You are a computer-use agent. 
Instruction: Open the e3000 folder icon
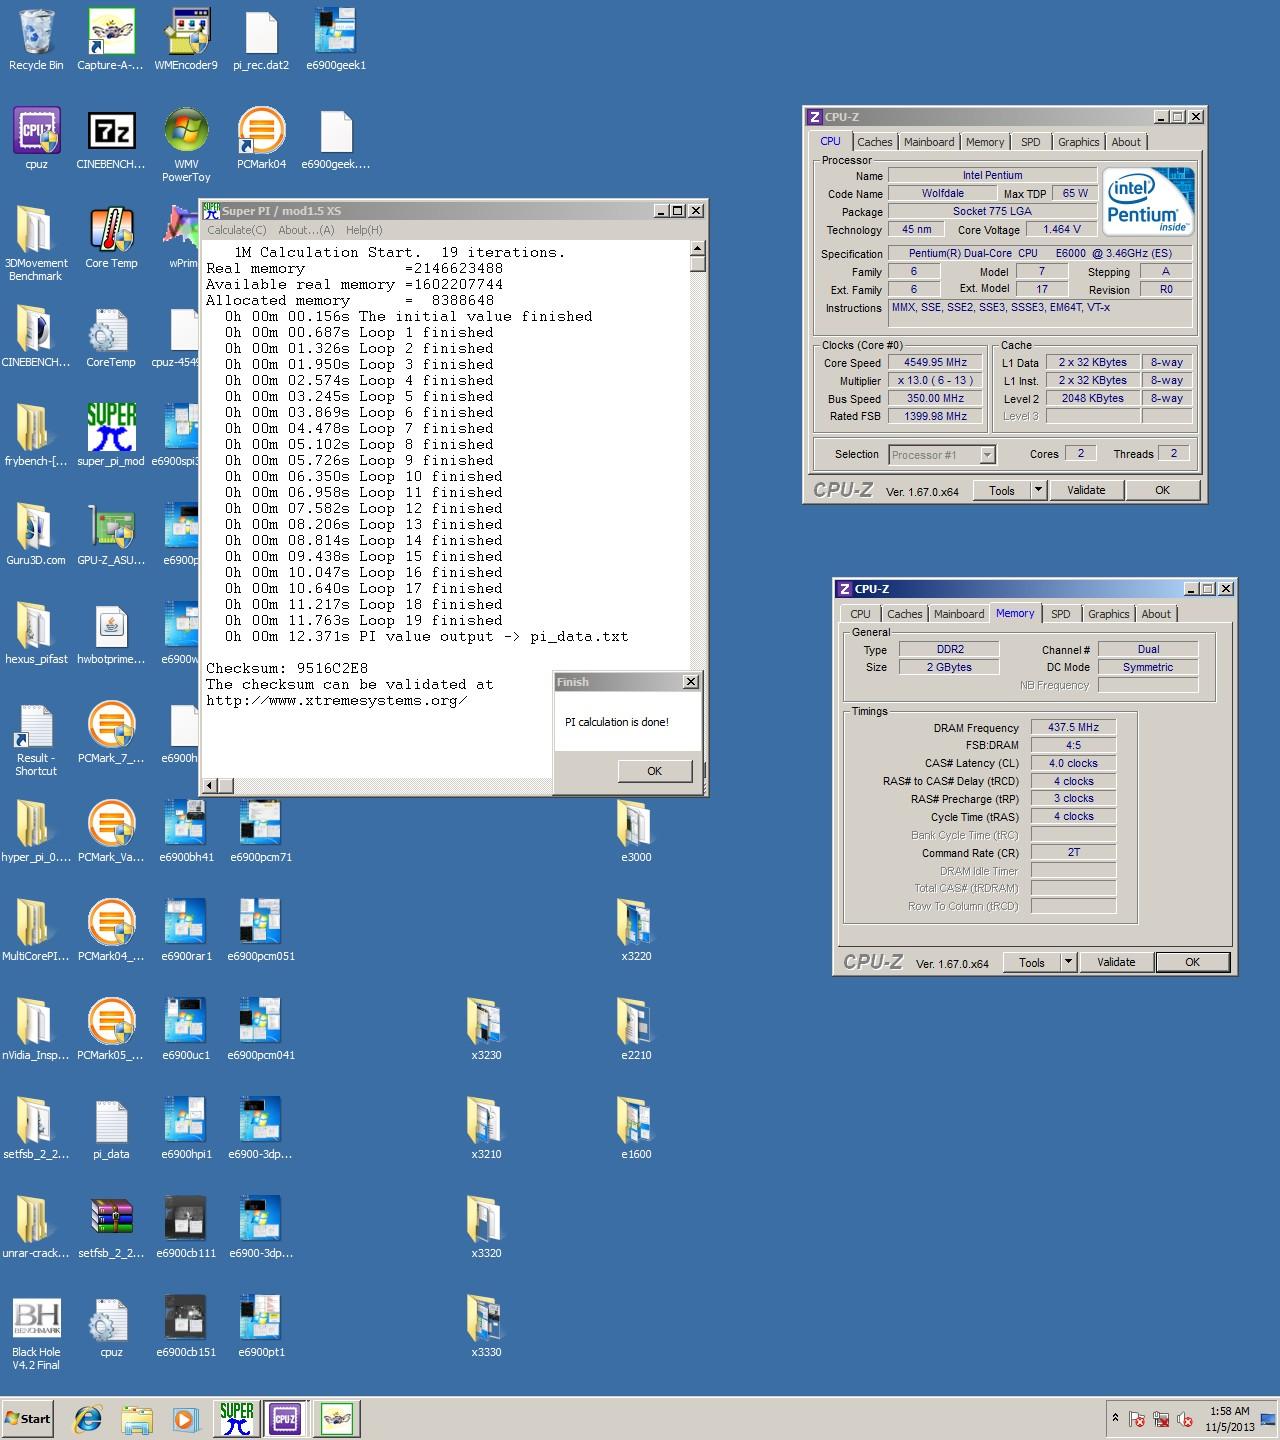coord(636,832)
